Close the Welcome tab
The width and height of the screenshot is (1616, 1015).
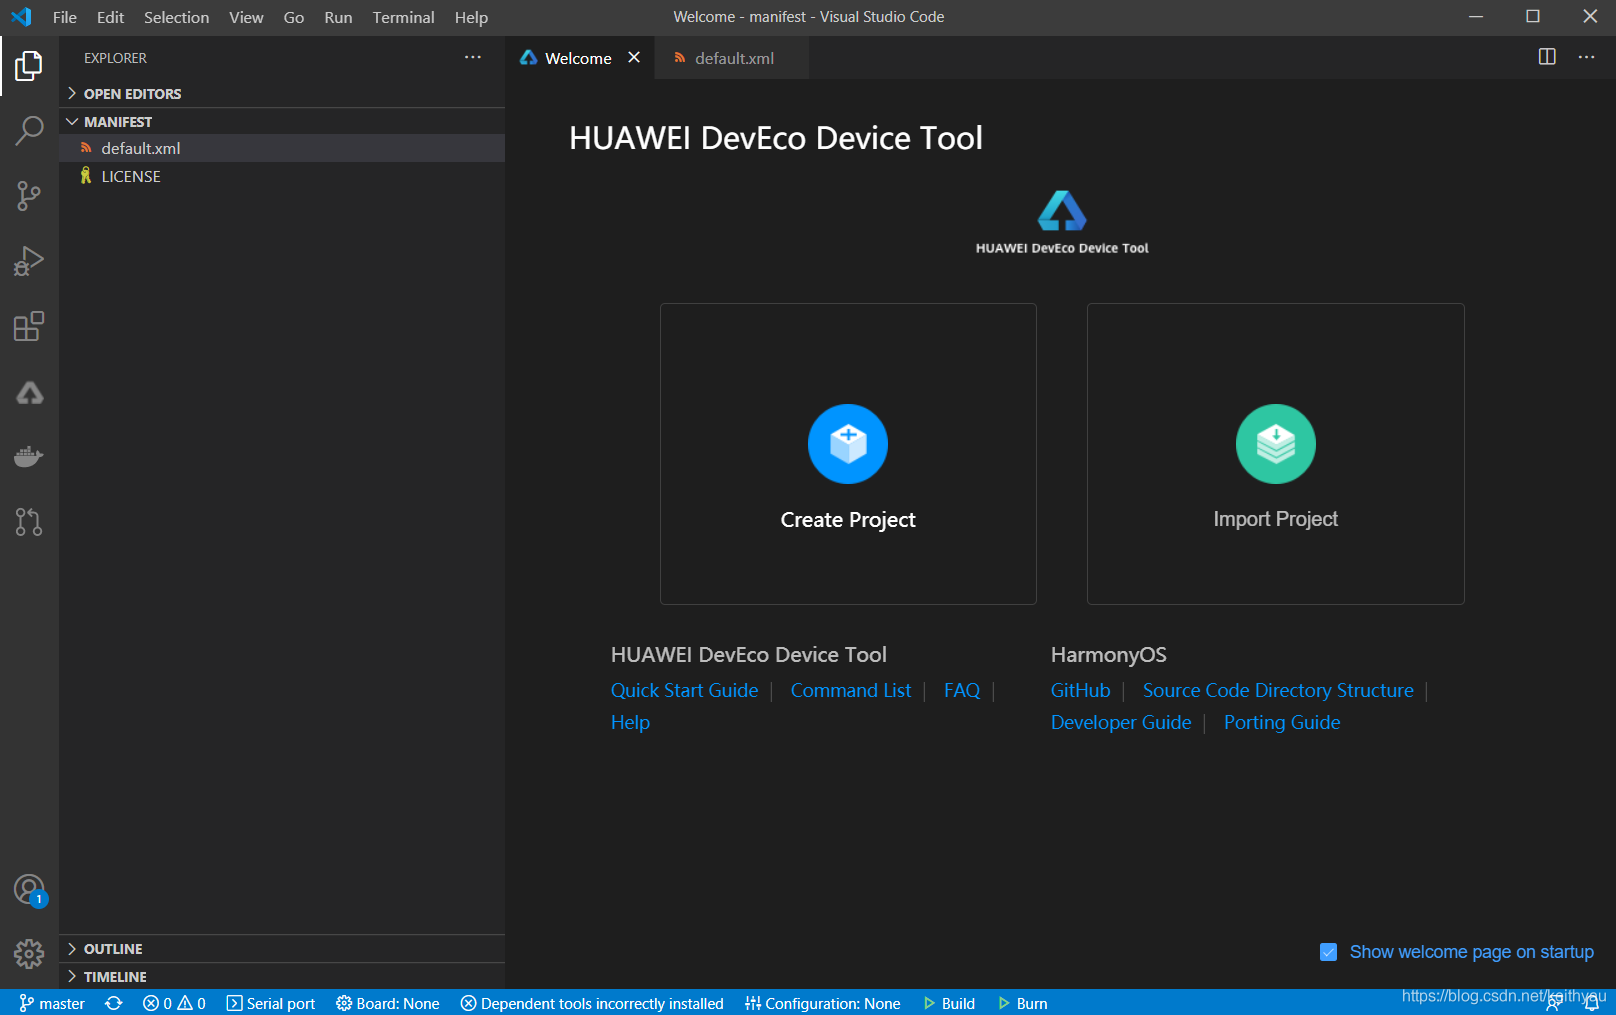(634, 57)
